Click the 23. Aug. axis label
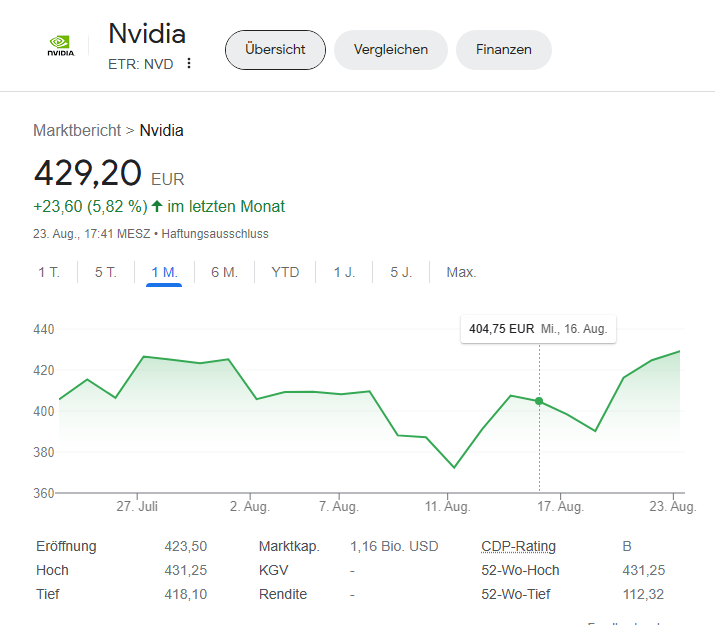Viewport: 715px width, 625px height. [x=673, y=506]
